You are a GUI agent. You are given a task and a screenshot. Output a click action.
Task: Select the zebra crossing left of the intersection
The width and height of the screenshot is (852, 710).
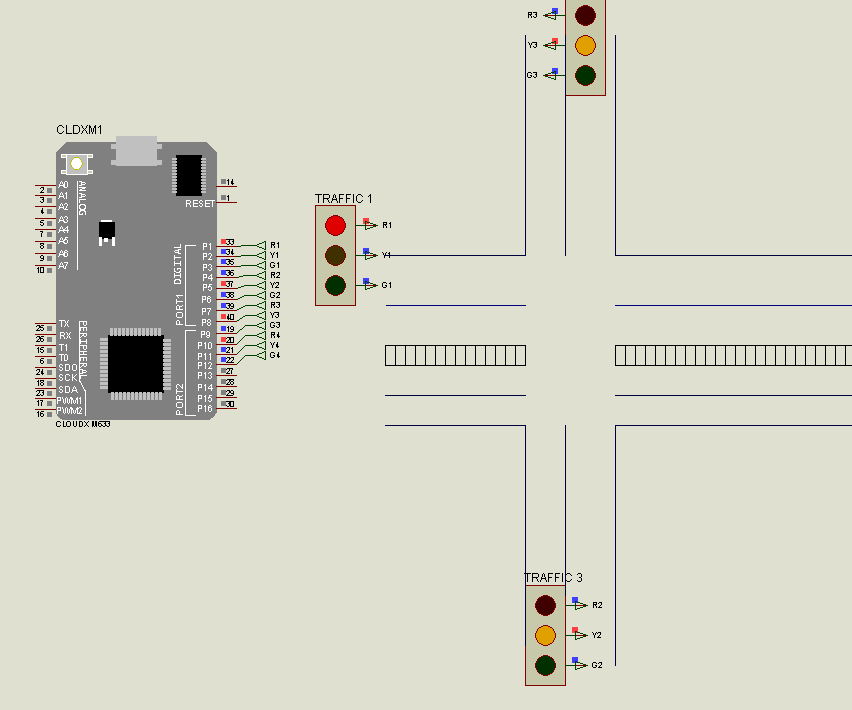pyautogui.click(x=455, y=355)
